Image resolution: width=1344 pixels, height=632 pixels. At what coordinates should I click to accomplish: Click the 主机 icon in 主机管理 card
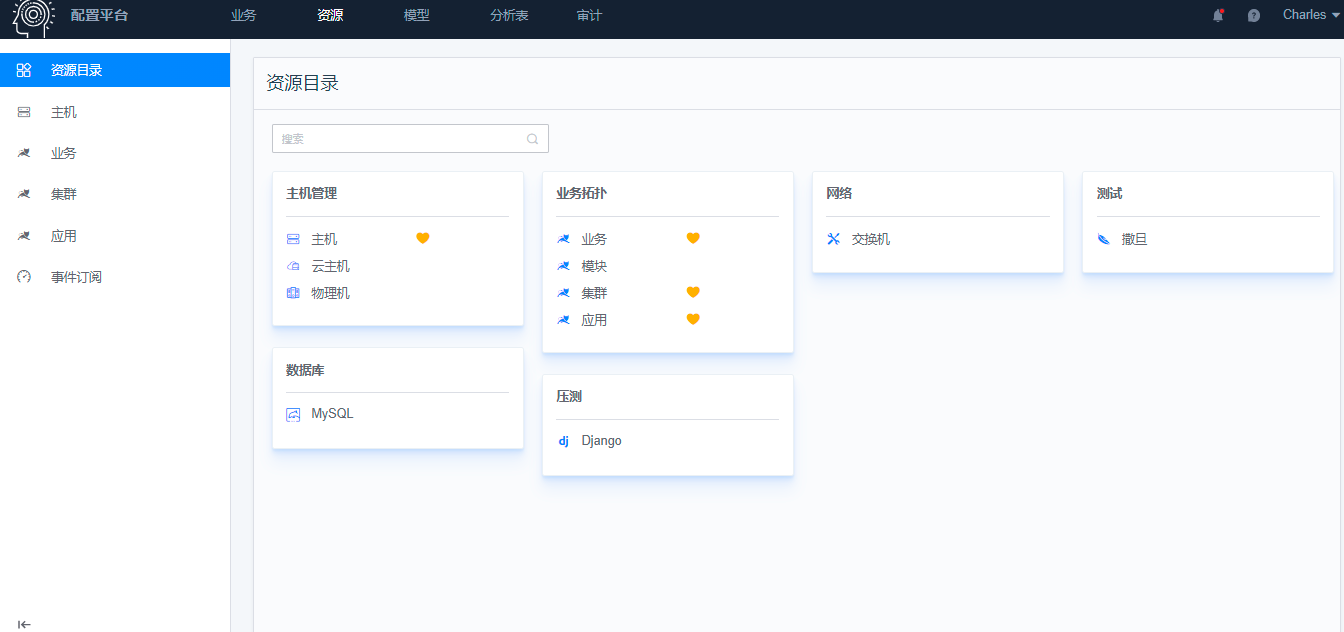pos(293,239)
